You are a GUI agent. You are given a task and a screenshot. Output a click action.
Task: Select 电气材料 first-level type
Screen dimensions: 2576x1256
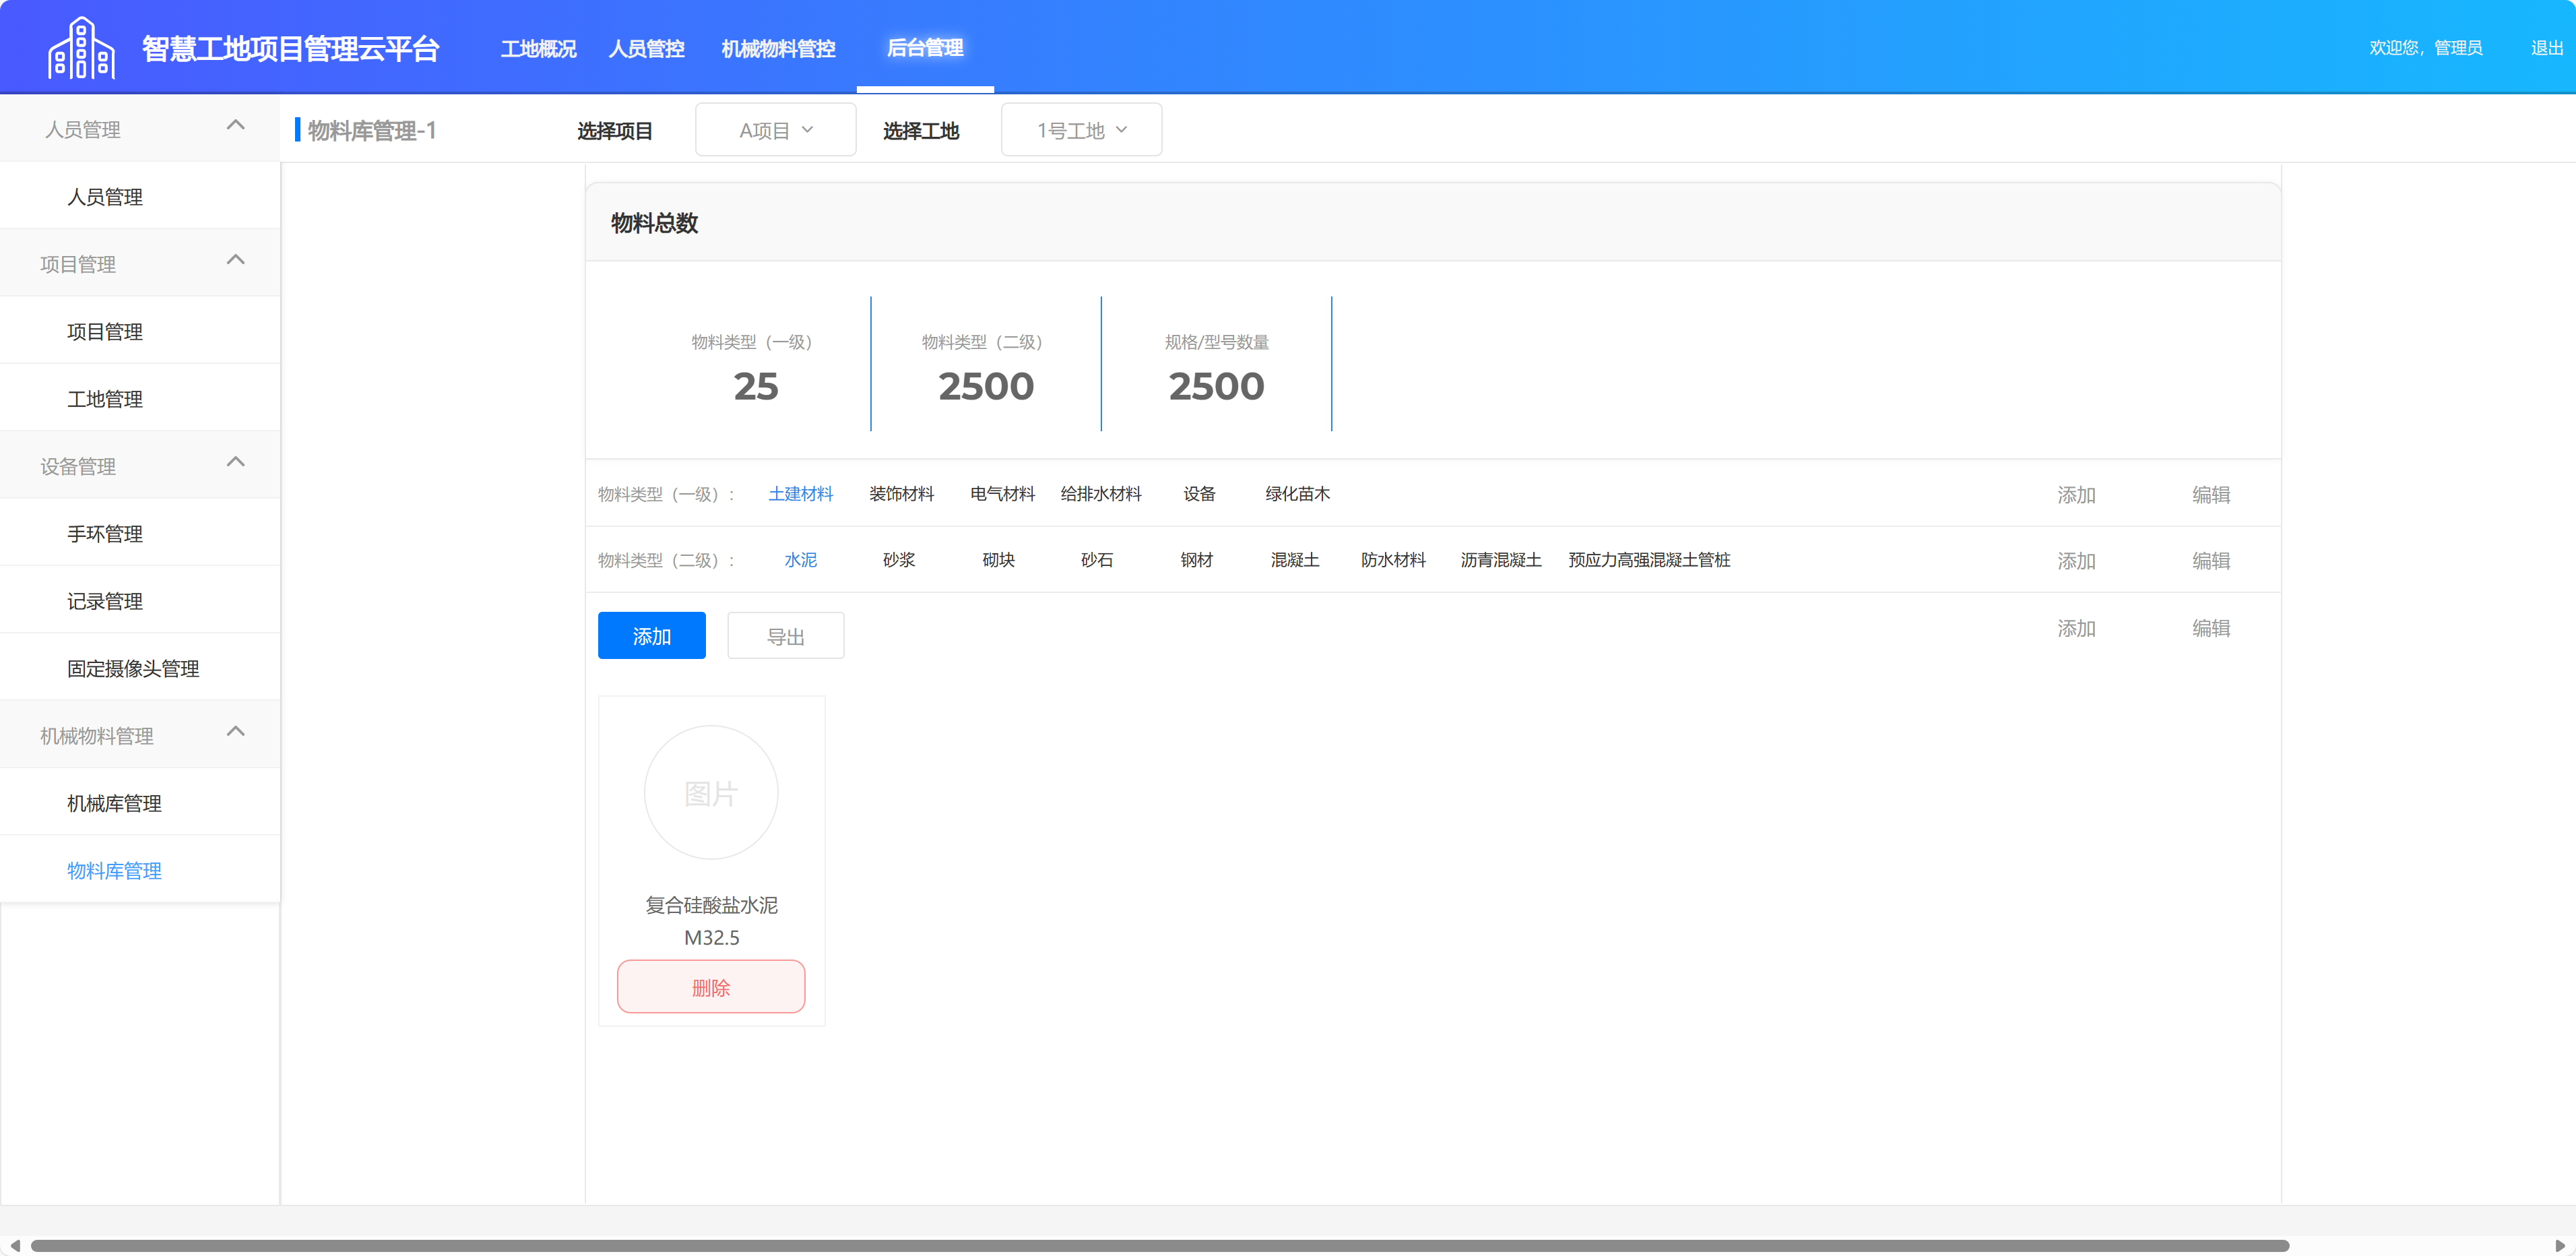(1002, 494)
